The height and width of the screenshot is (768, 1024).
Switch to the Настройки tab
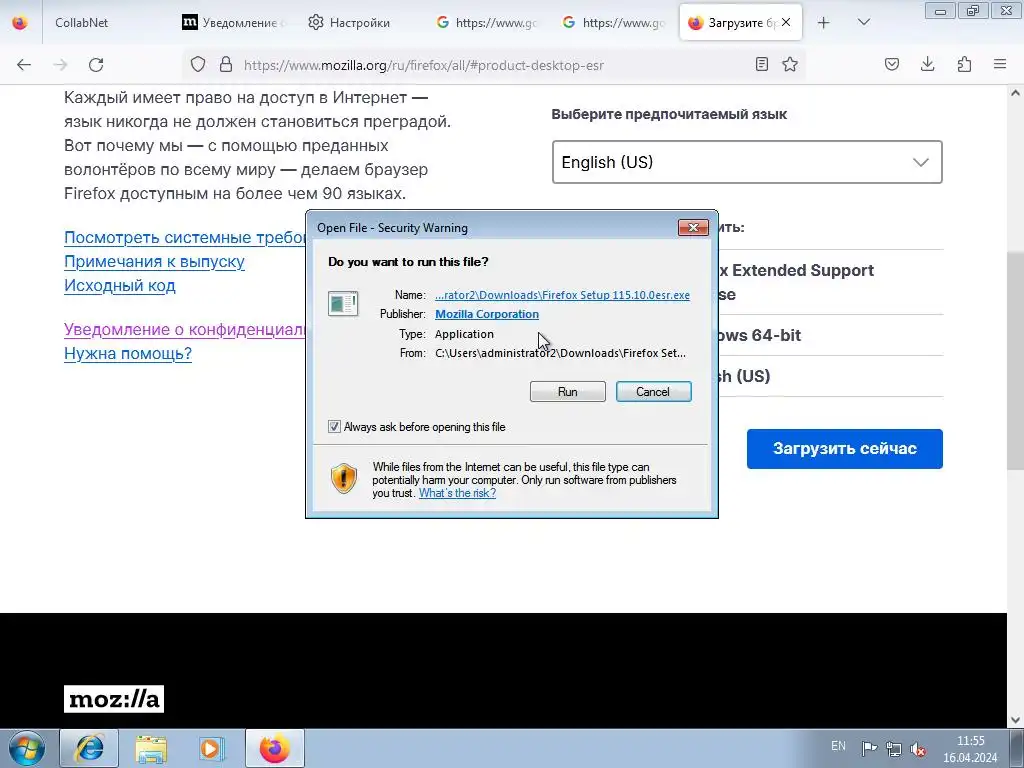(x=360, y=23)
